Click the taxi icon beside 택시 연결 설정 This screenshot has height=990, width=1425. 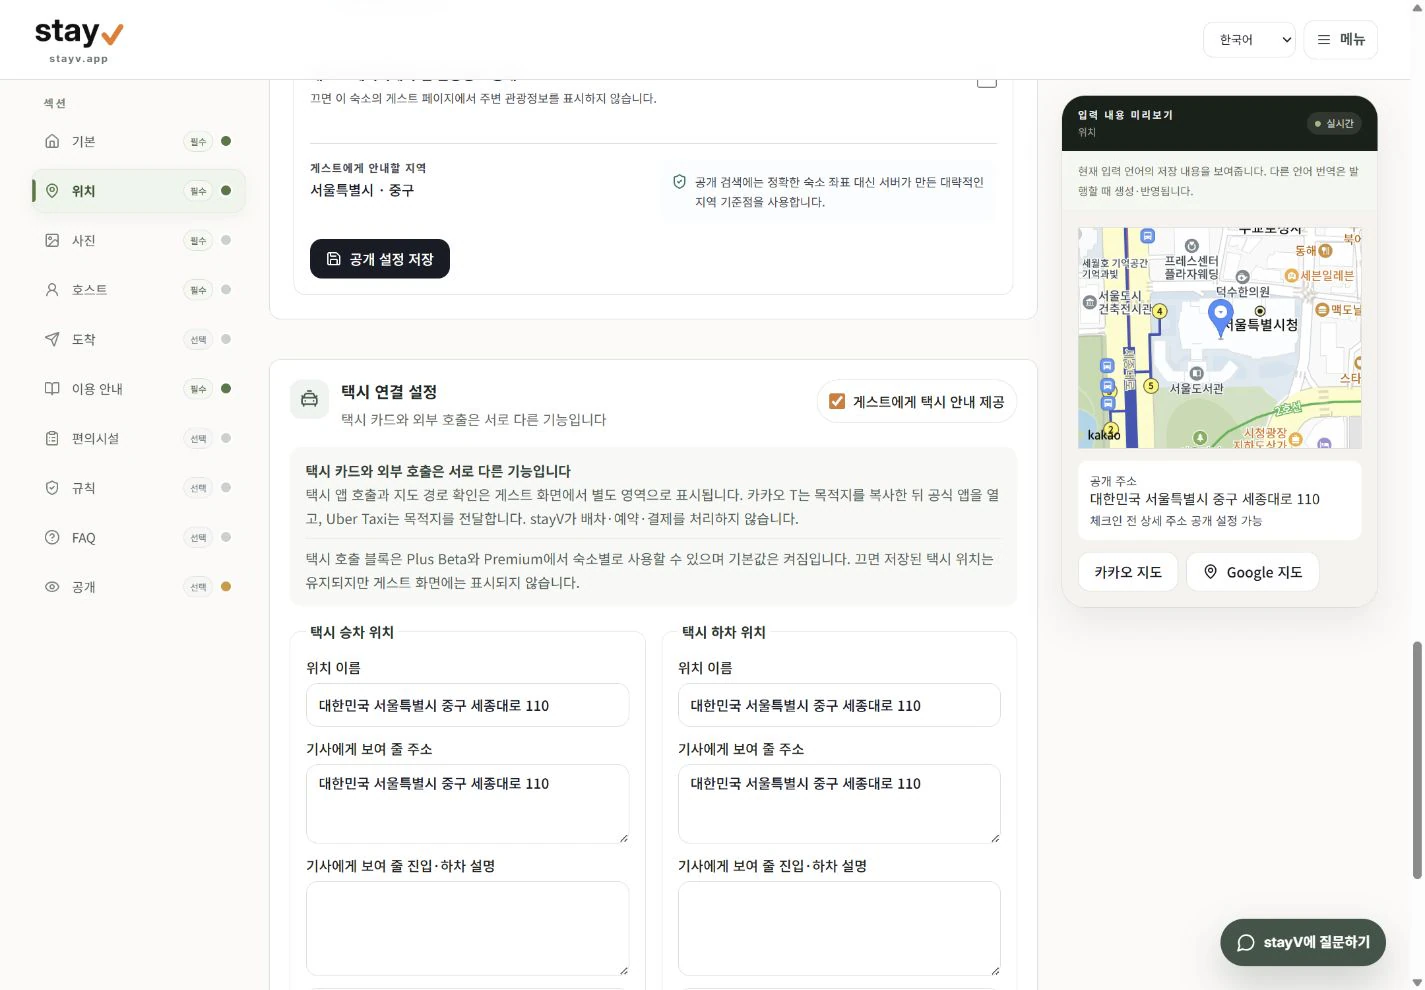[310, 399]
